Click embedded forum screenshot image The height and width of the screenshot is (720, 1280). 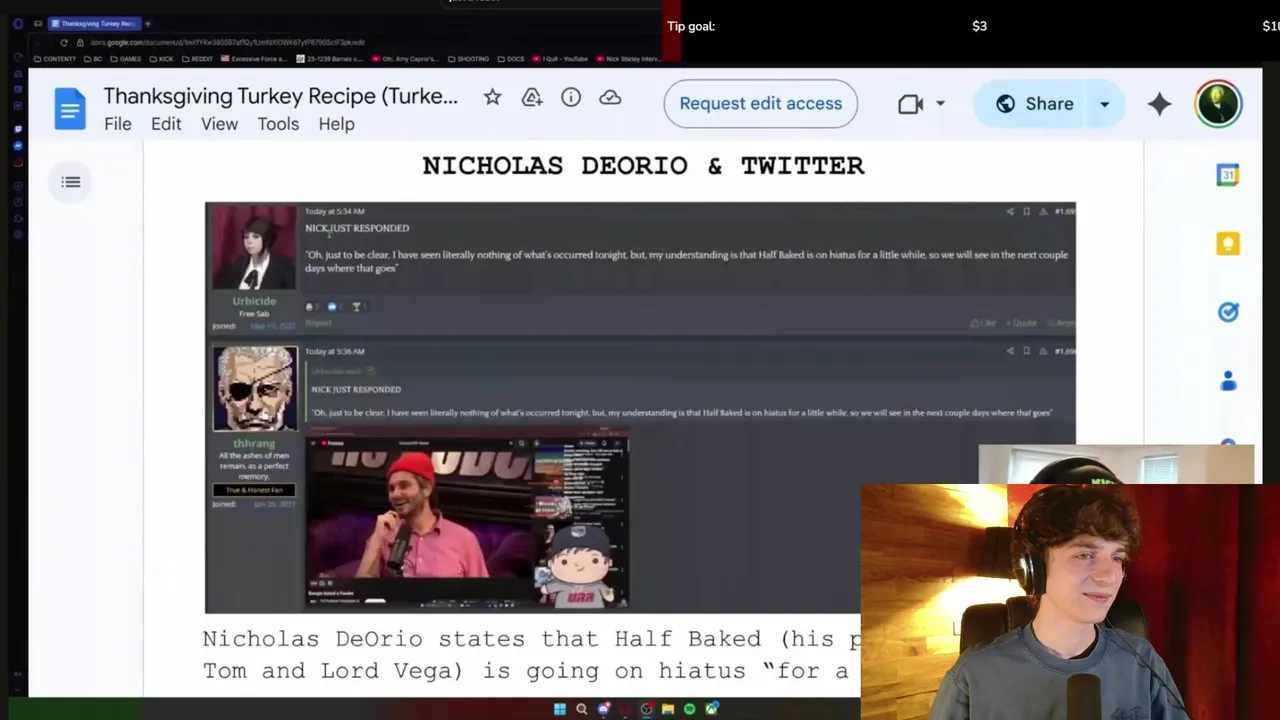640,407
